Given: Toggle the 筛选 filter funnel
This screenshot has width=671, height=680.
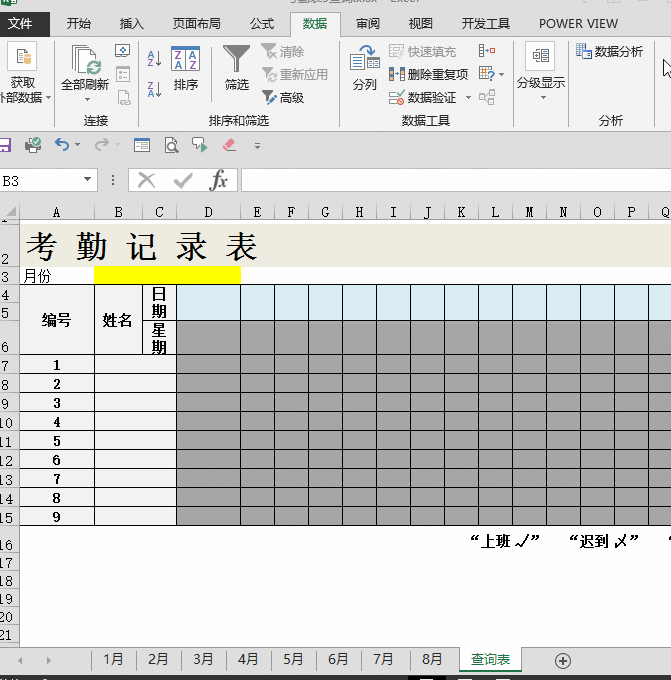Looking at the screenshot, I should [x=237, y=68].
